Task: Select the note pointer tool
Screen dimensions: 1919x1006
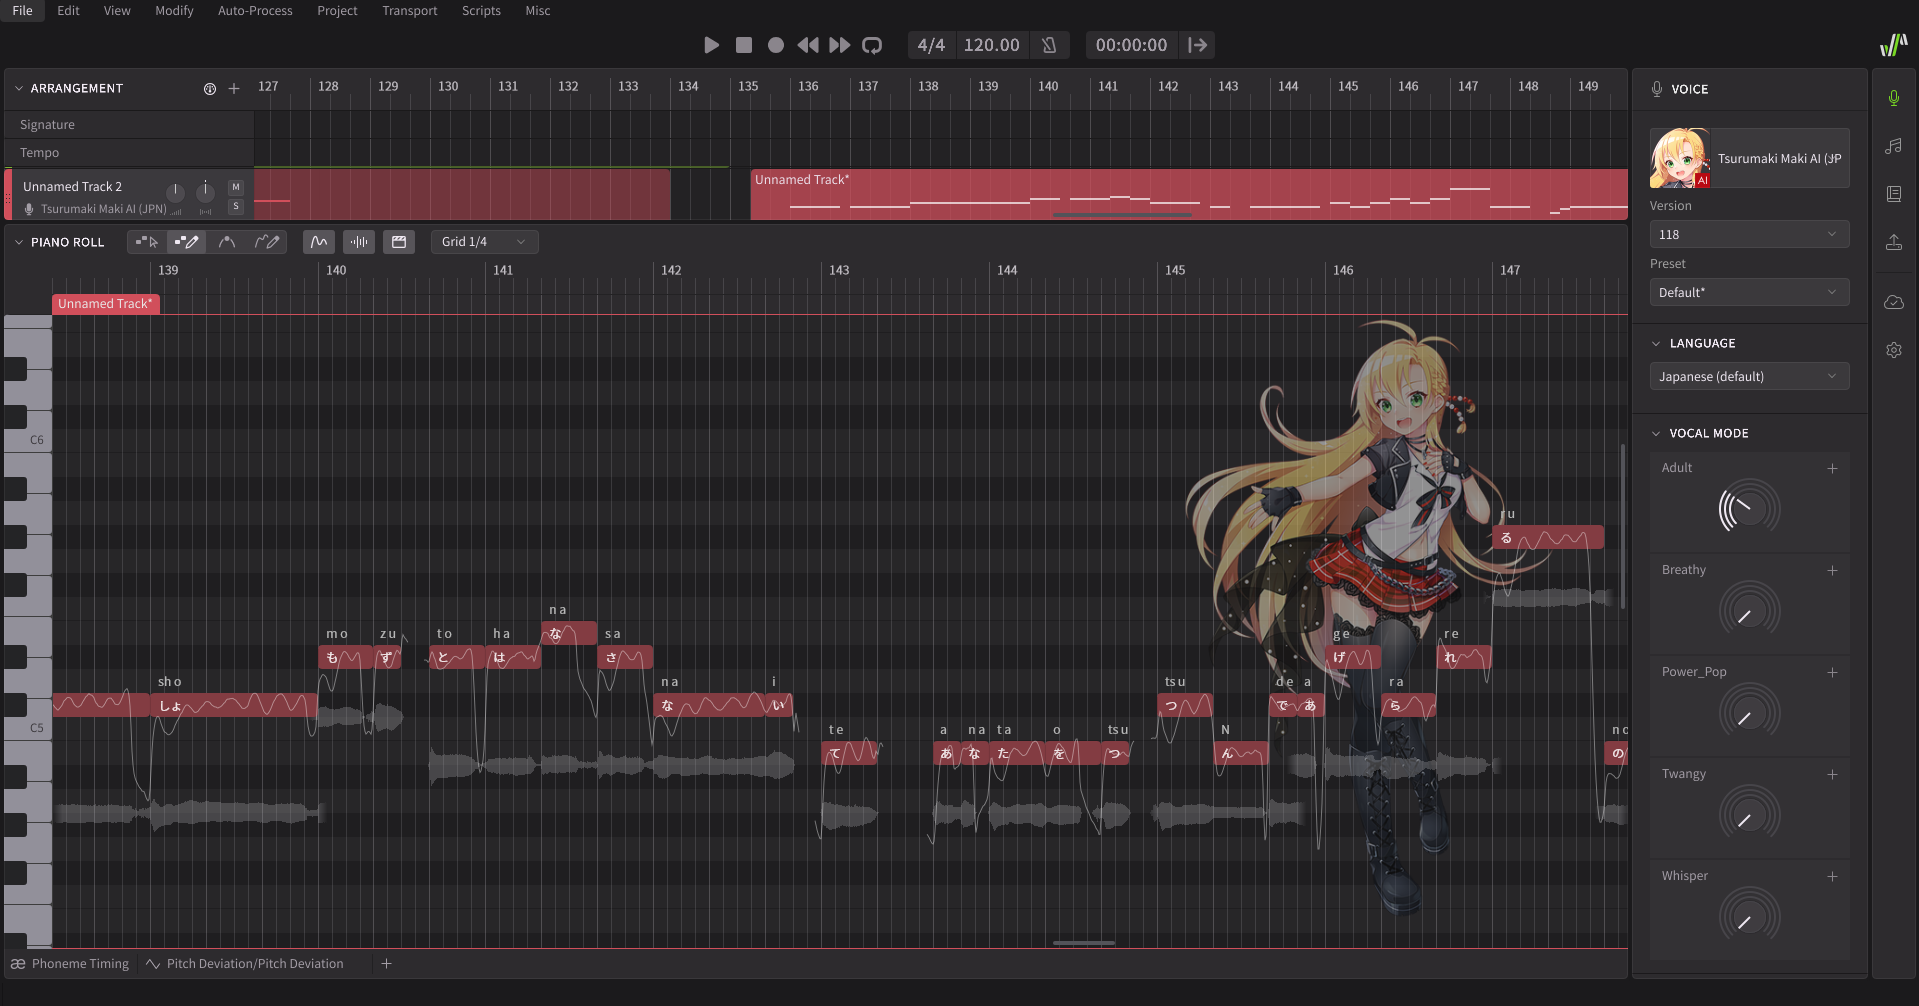Action: [x=147, y=242]
